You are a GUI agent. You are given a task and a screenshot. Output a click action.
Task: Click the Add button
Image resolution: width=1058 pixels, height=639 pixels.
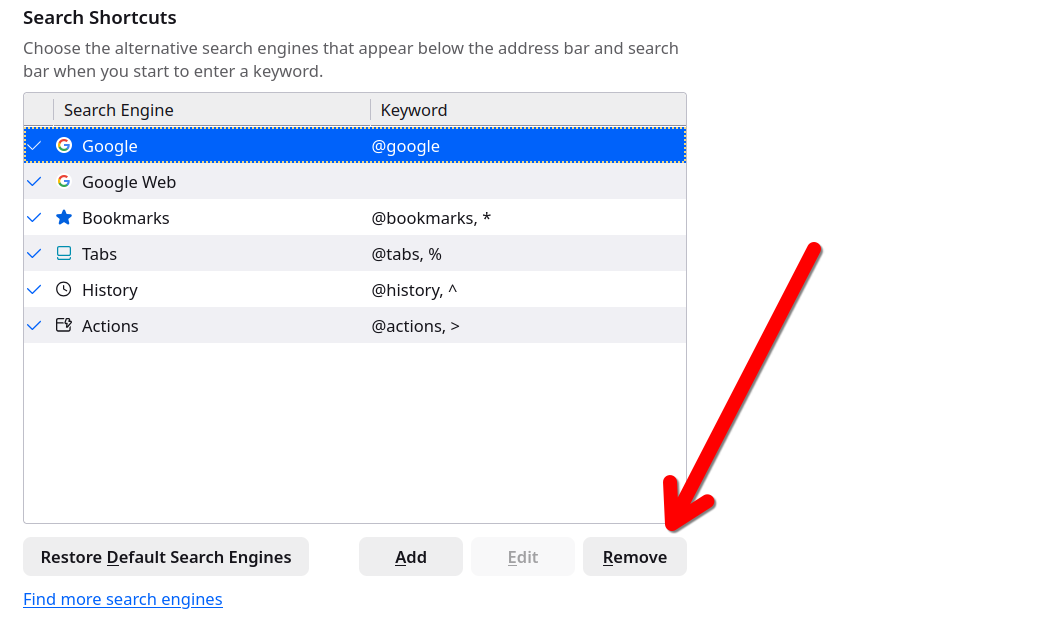tap(411, 557)
